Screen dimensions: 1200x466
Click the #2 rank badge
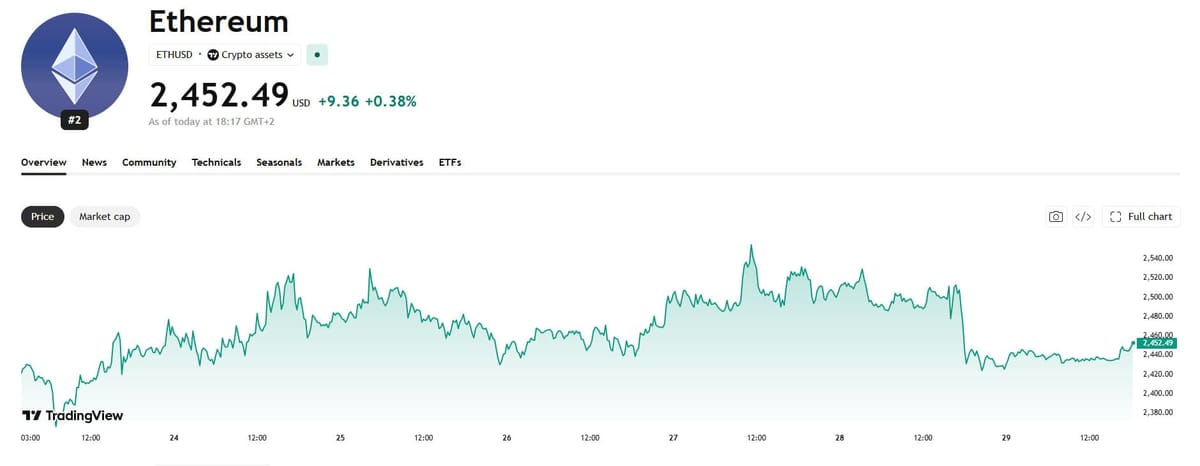click(x=75, y=120)
